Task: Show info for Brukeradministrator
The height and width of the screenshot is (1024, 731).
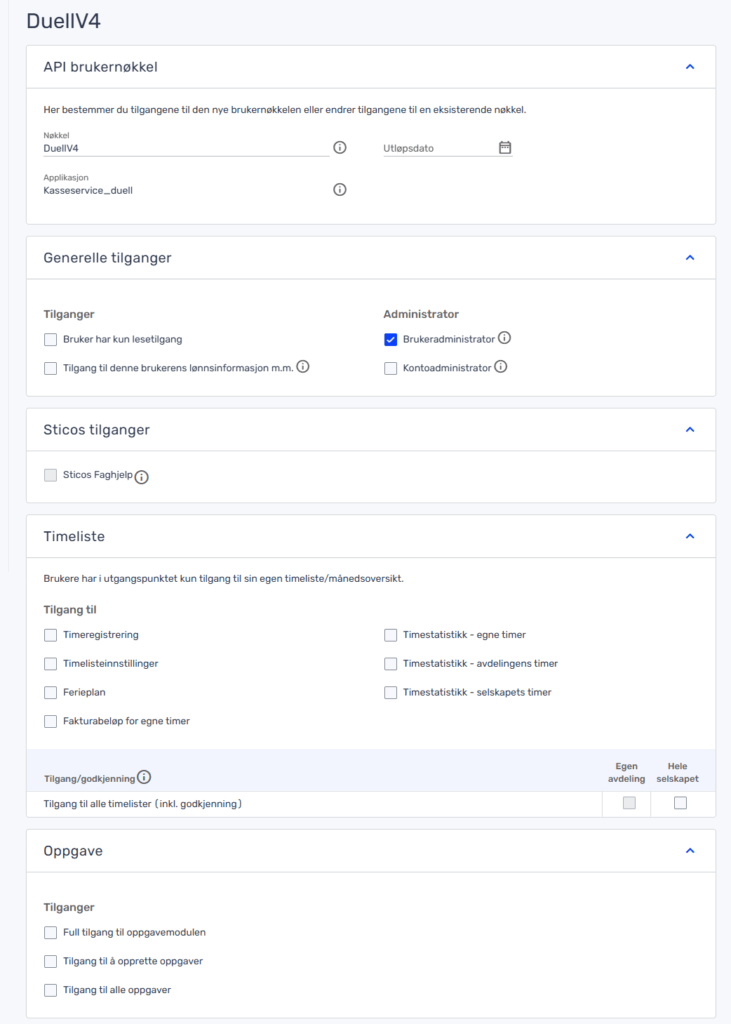Action: tap(504, 338)
